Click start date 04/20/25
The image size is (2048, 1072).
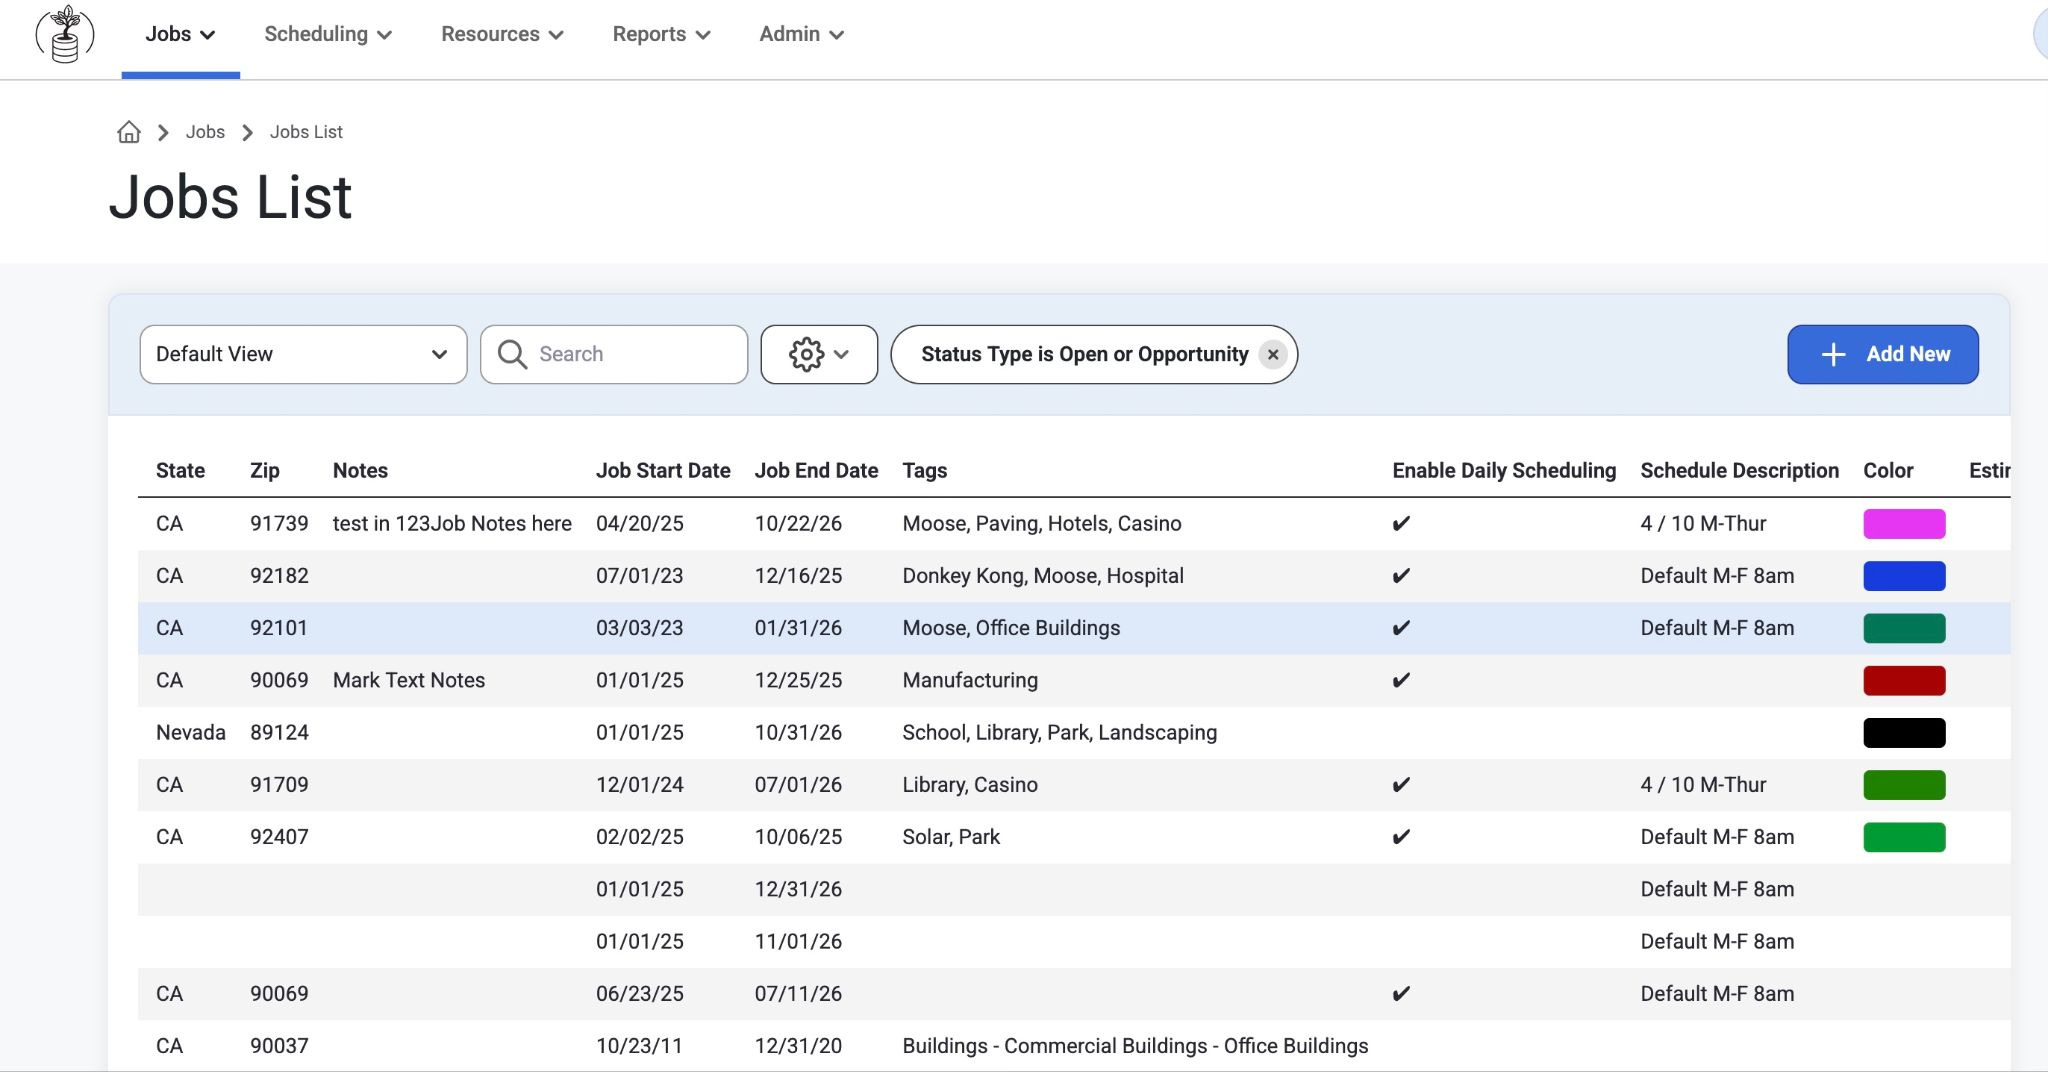point(640,524)
